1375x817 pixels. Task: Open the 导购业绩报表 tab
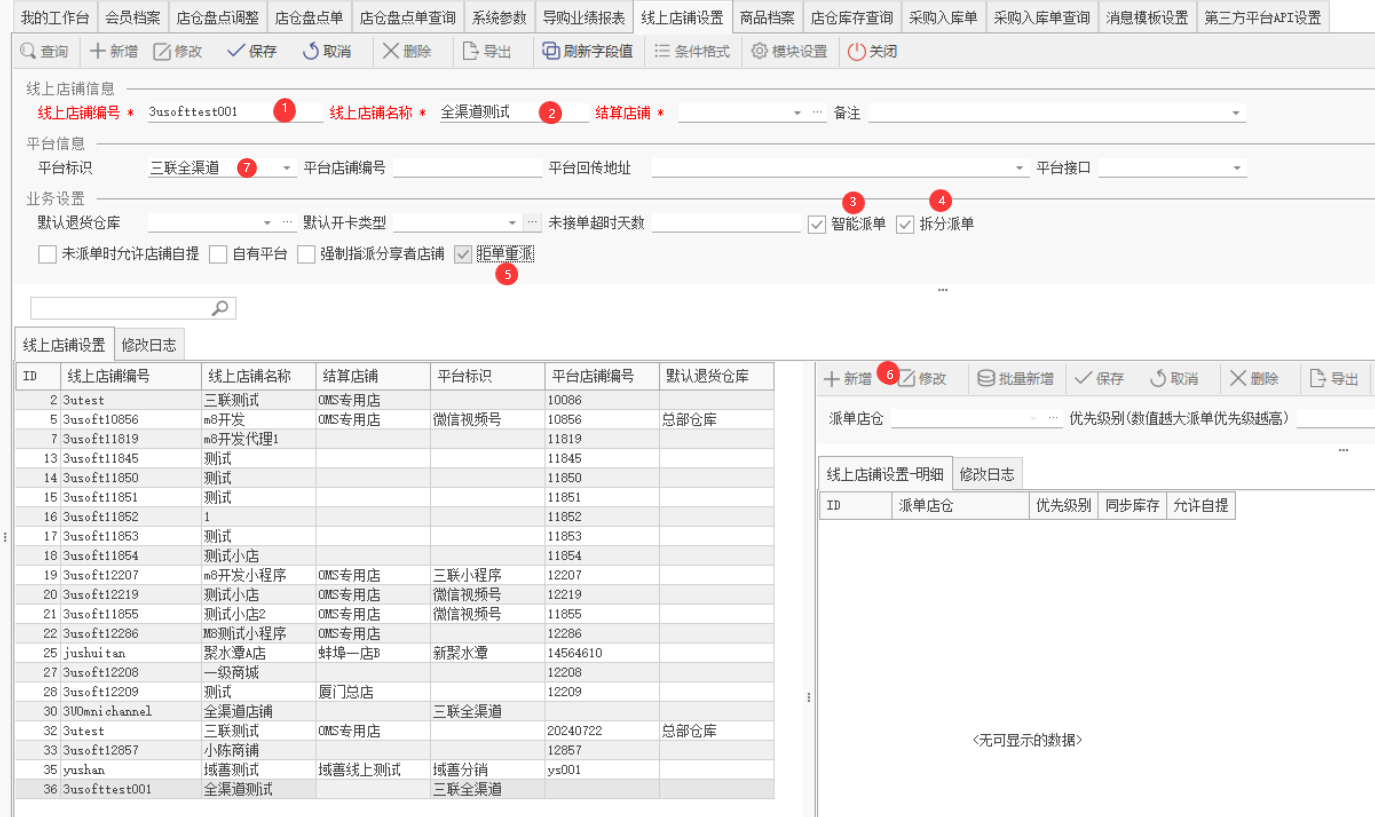584,17
